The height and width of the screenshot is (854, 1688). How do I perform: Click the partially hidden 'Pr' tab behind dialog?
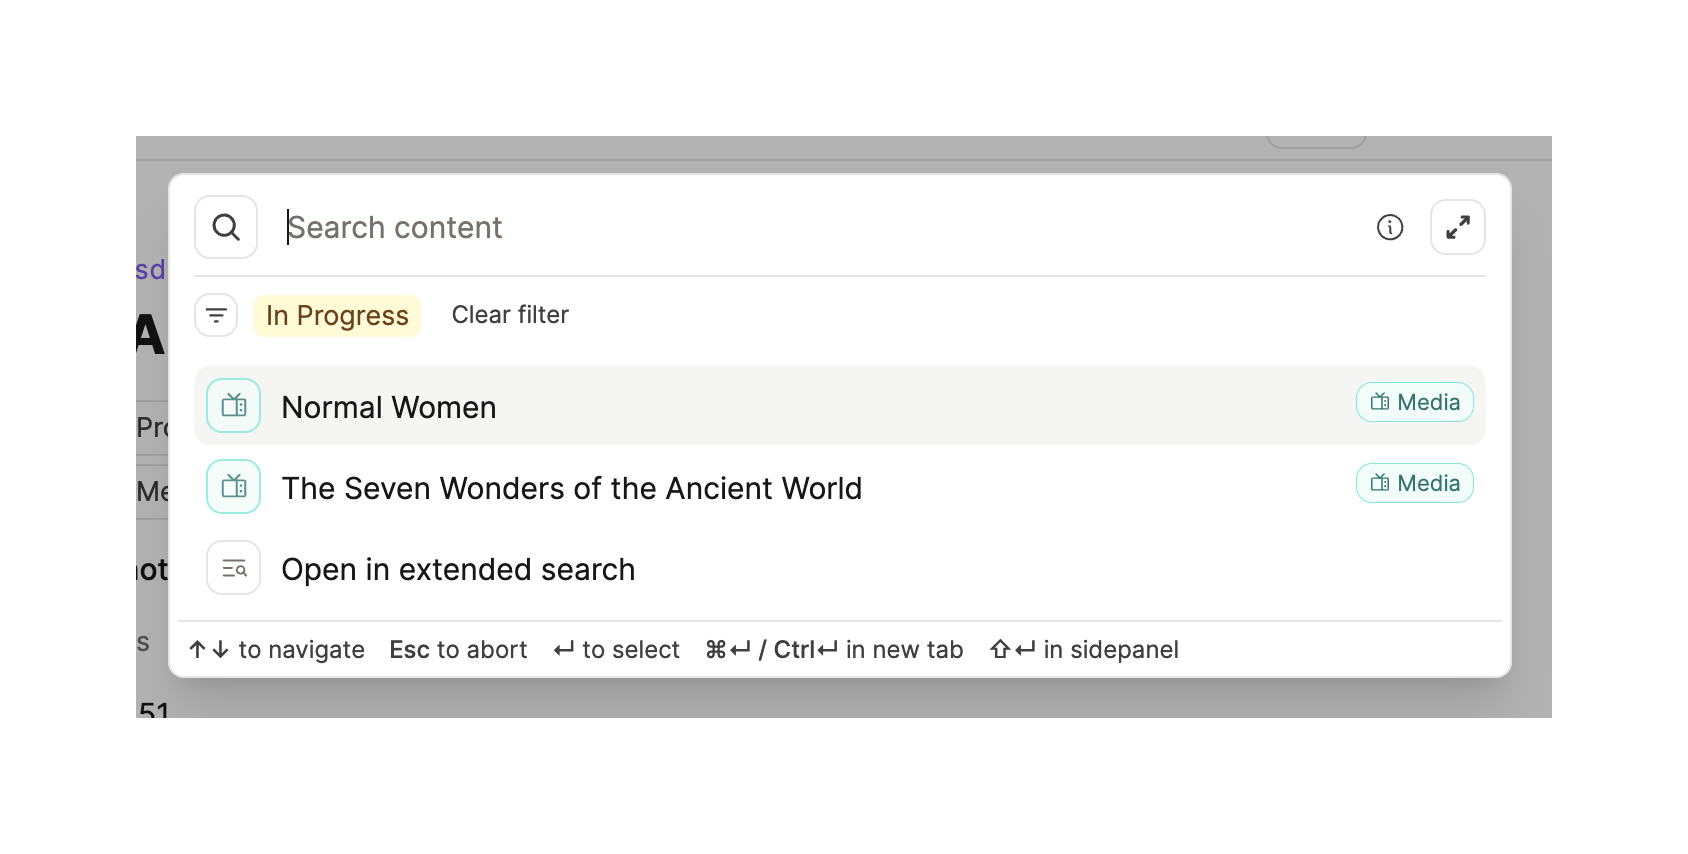(152, 428)
